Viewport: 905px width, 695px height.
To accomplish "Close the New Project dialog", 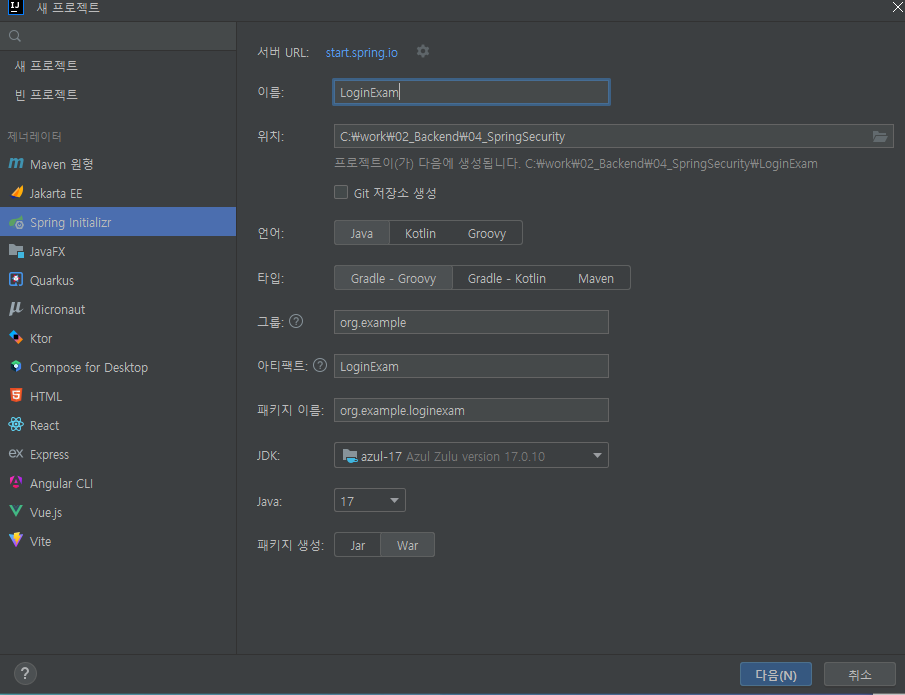I will click(x=898, y=7).
